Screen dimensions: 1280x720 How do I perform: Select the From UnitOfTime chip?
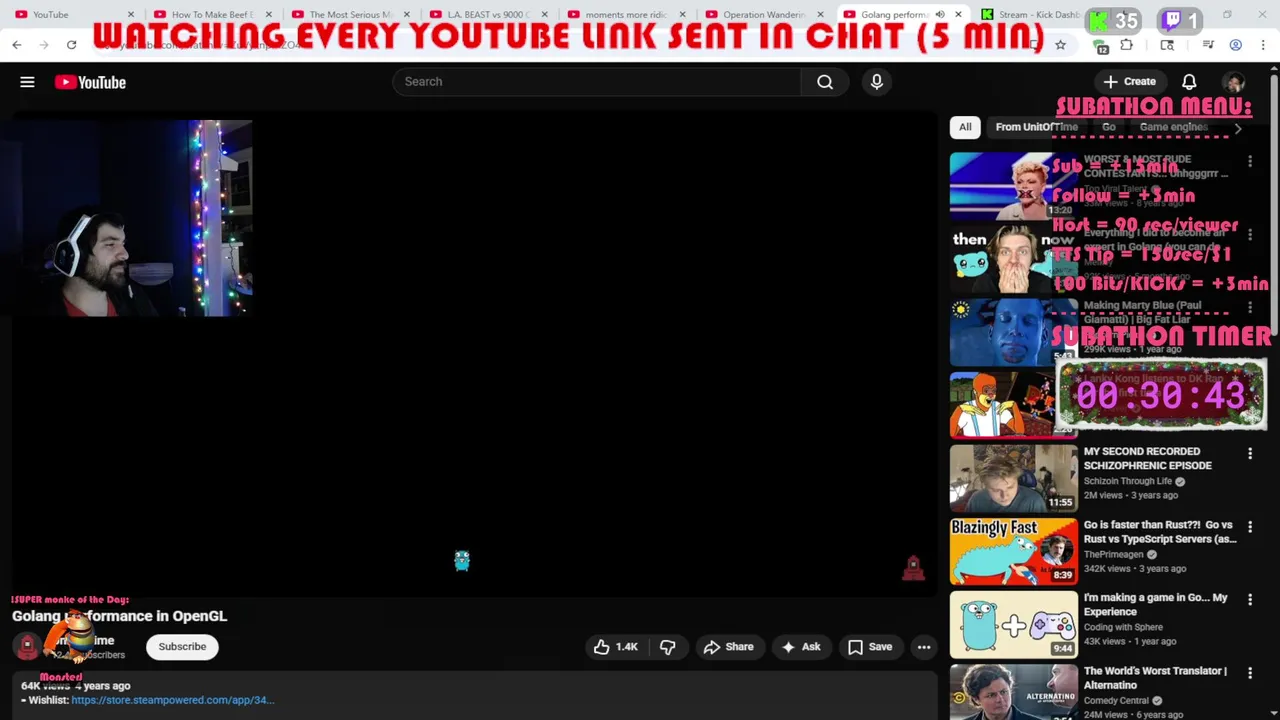point(1036,127)
